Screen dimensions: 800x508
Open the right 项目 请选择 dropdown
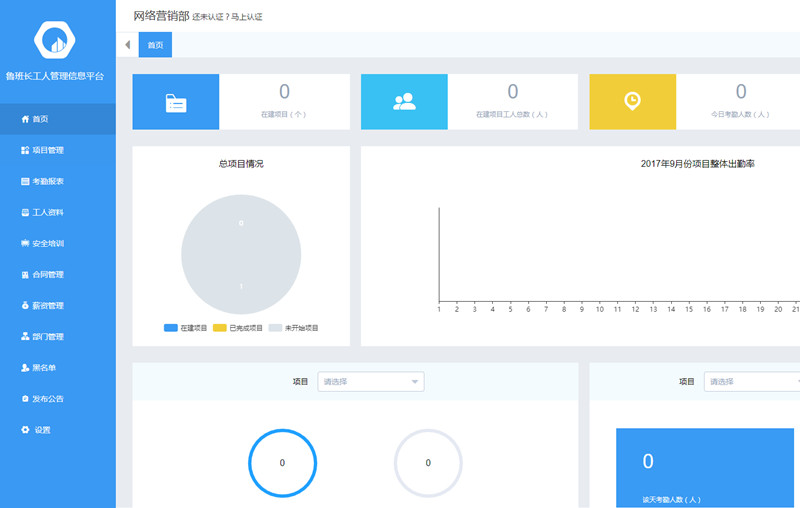pos(752,381)
